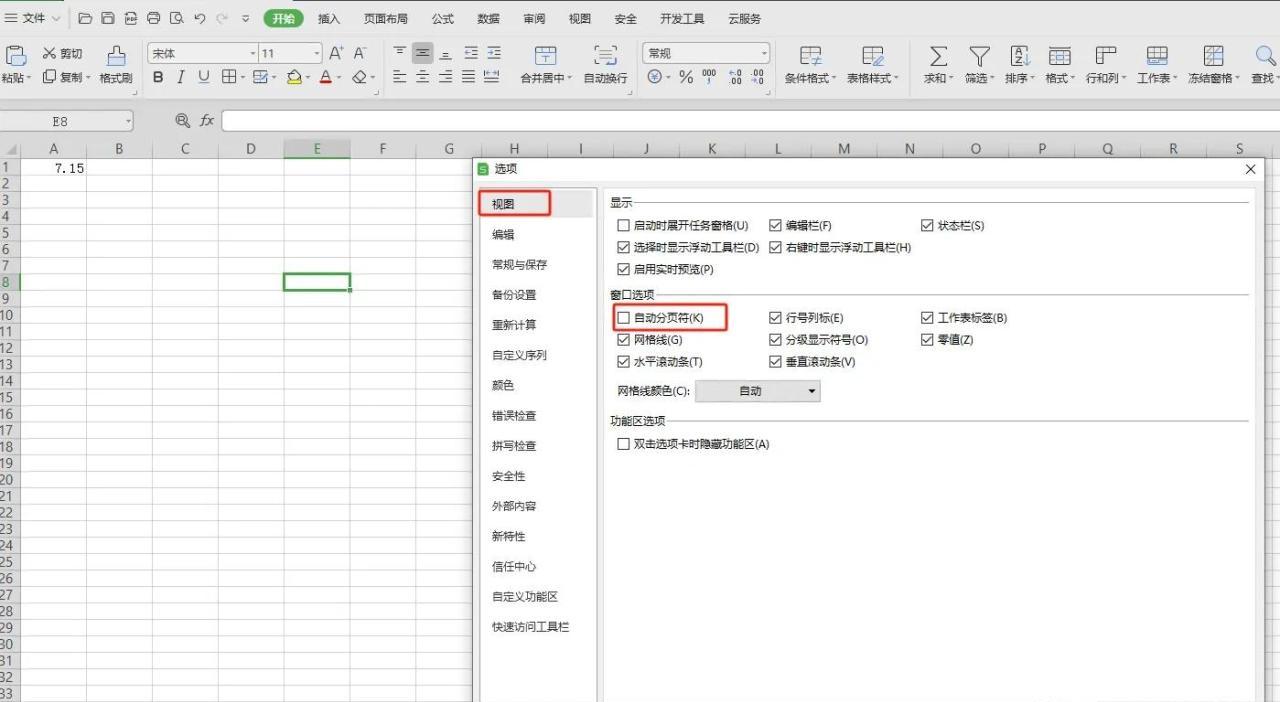The height and width of the screenshot is (702, 1280).
Task: Click the undo arrow icon
Action: pyautogui.click(x=200, y=18)
